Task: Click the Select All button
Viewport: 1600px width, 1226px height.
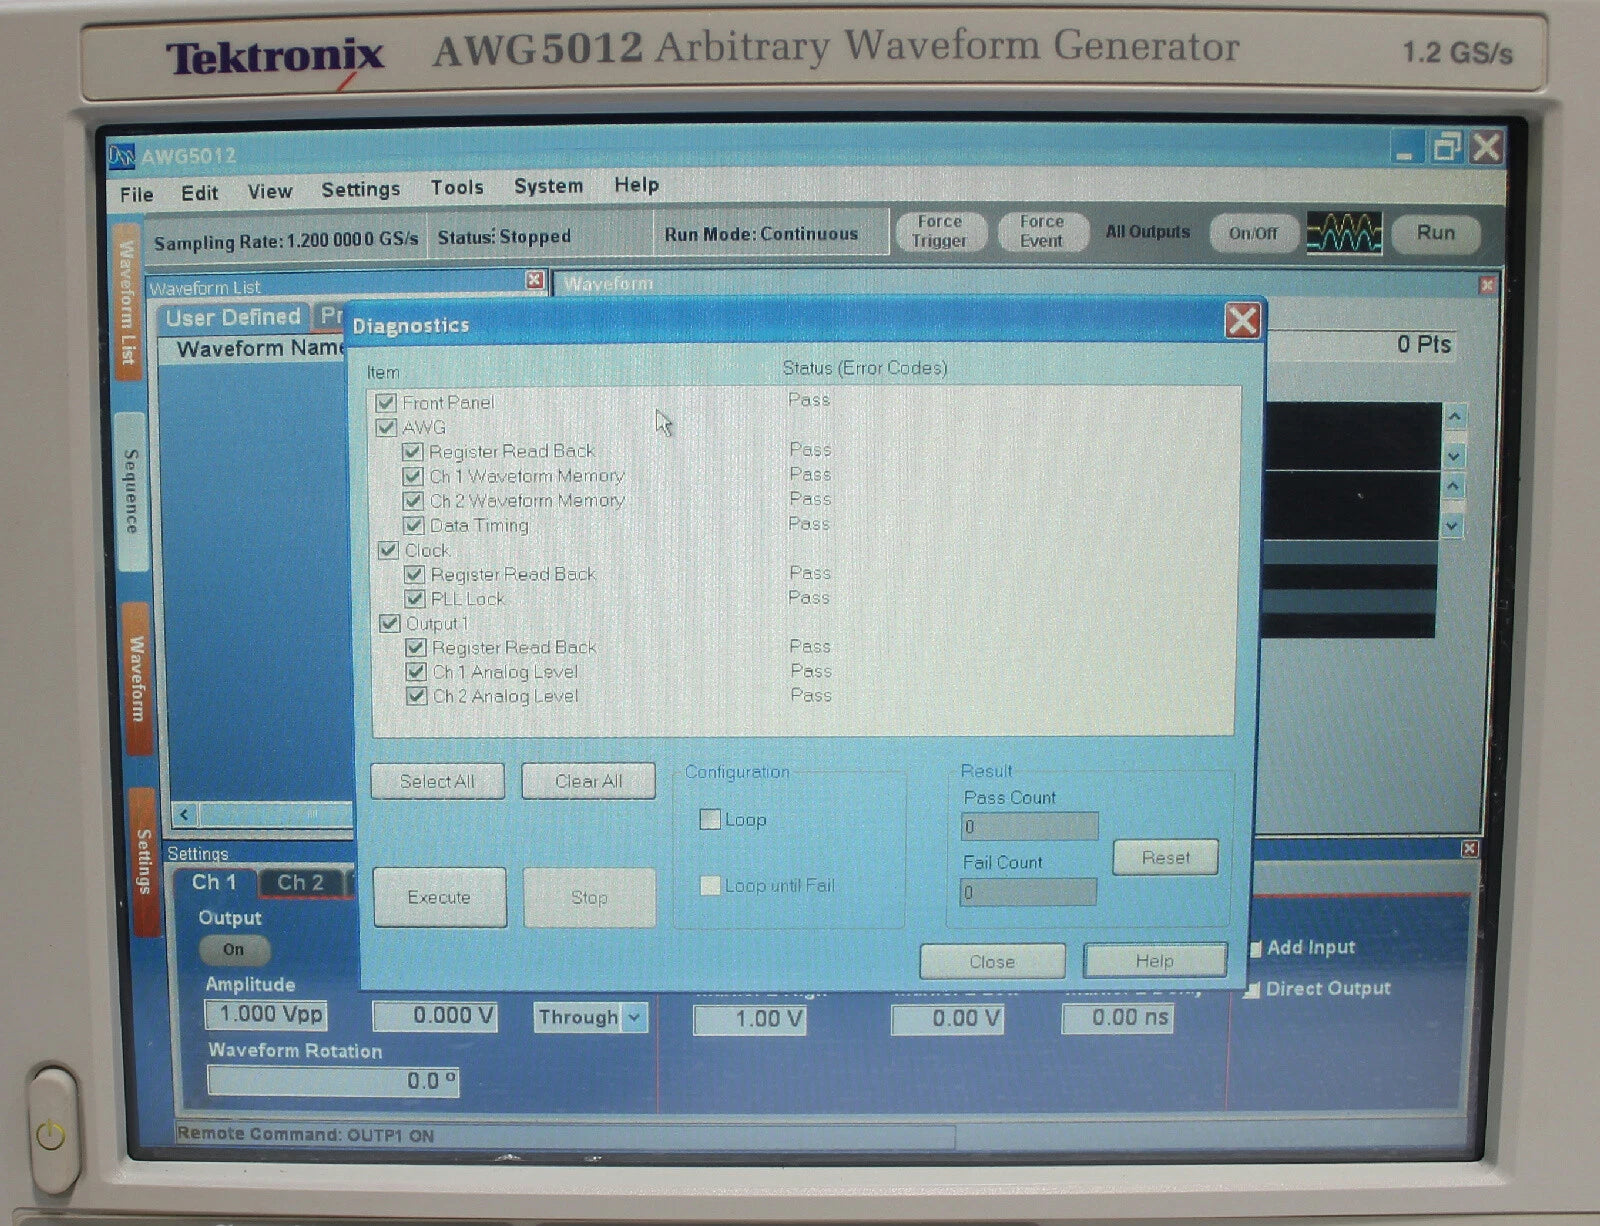Action: pos(437,781)
